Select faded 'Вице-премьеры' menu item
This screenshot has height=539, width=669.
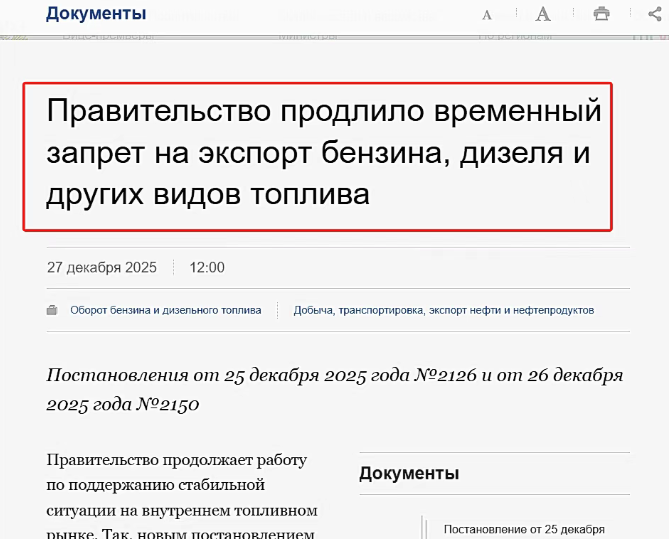click(110, 35)
